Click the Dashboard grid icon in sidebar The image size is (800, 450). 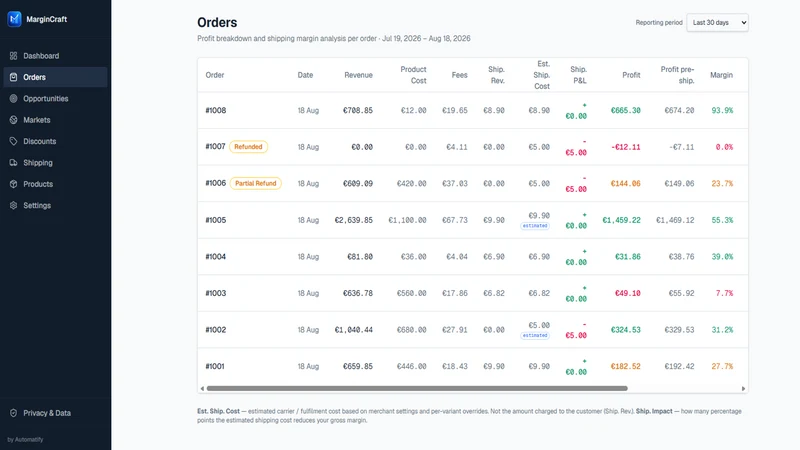[x=13, y=56]
